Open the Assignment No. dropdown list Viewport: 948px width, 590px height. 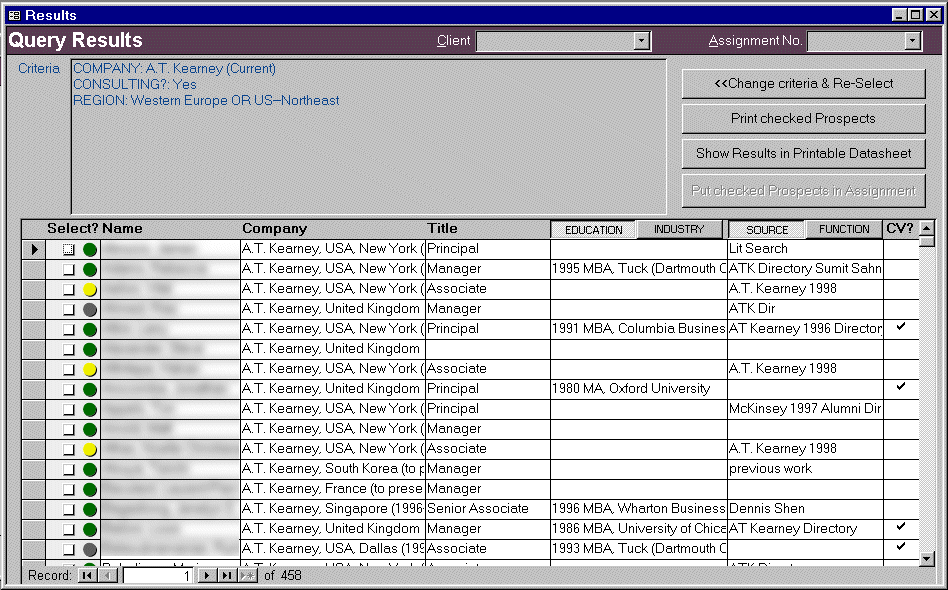[912, 41]
